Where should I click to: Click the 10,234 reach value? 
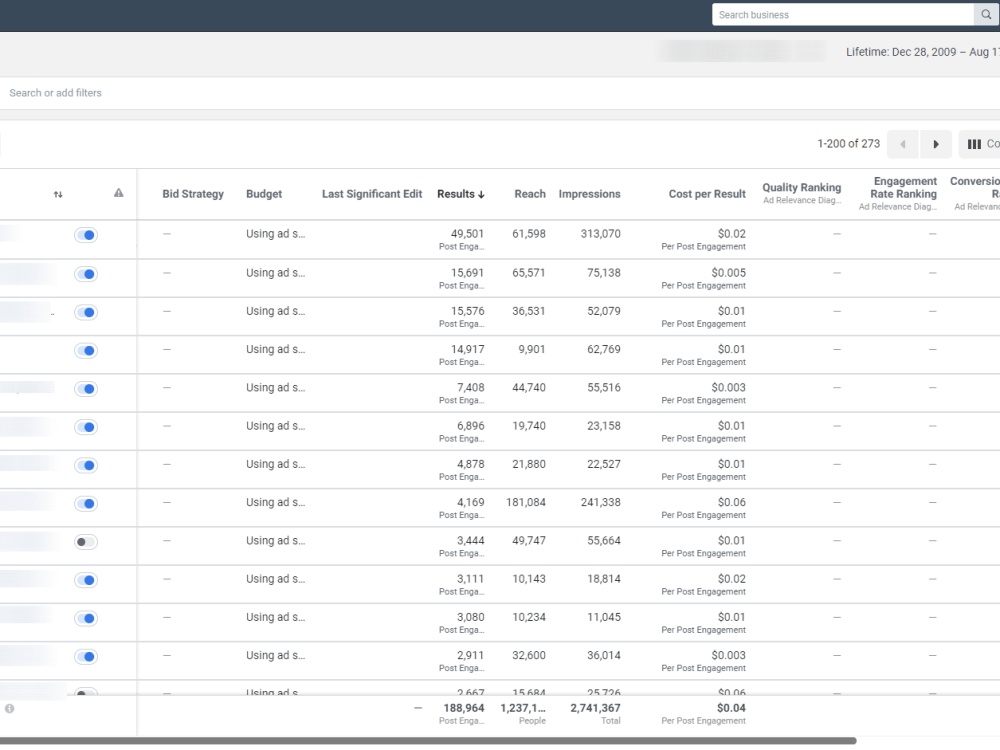529,617
